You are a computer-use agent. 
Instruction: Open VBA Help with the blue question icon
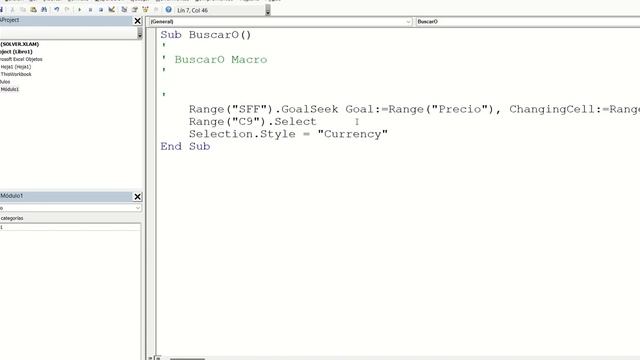tap(168, 10)
